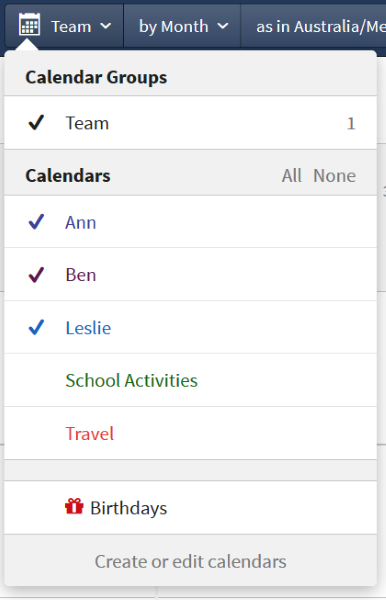The width and height of the screenshot is (386, 600).
Task: Click the calendar grid icon in toolbar
Action: click(29, 24)
